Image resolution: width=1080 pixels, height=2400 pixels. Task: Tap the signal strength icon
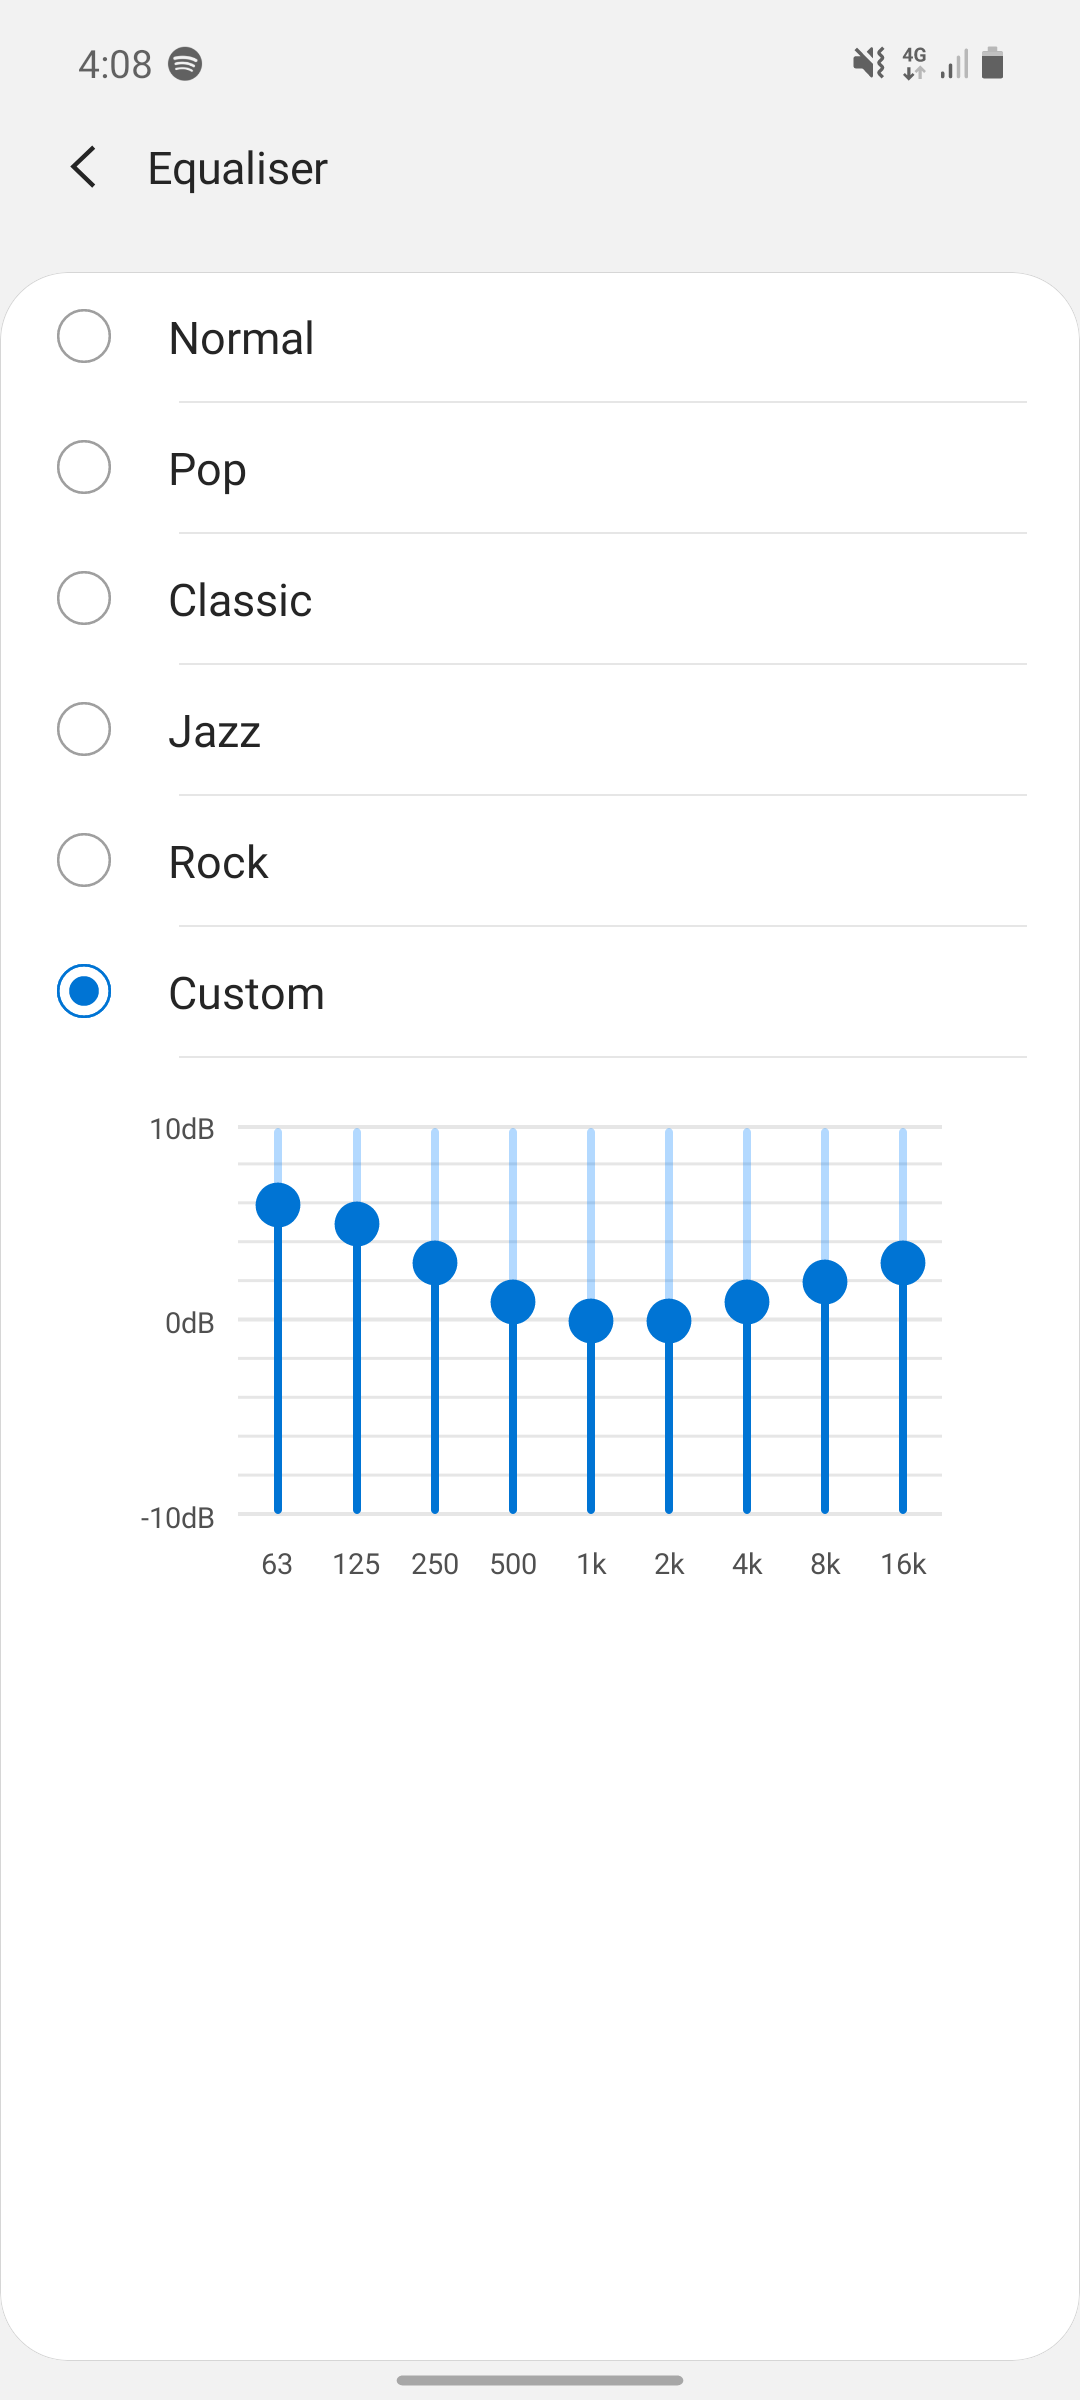[955, 64]
